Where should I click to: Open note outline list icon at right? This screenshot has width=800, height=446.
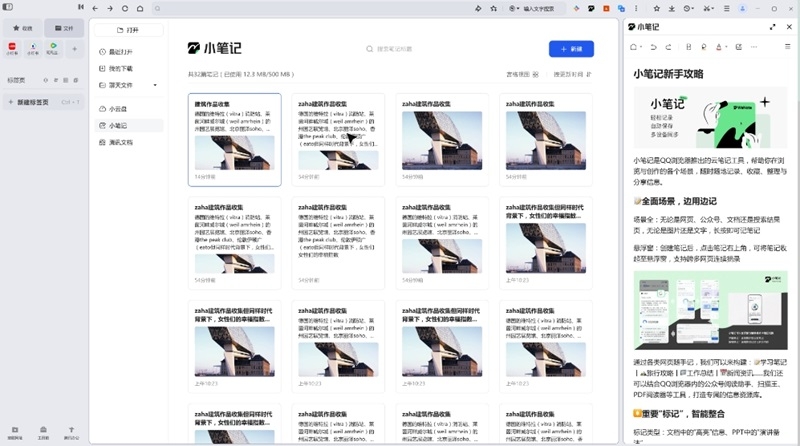point(787,47)
